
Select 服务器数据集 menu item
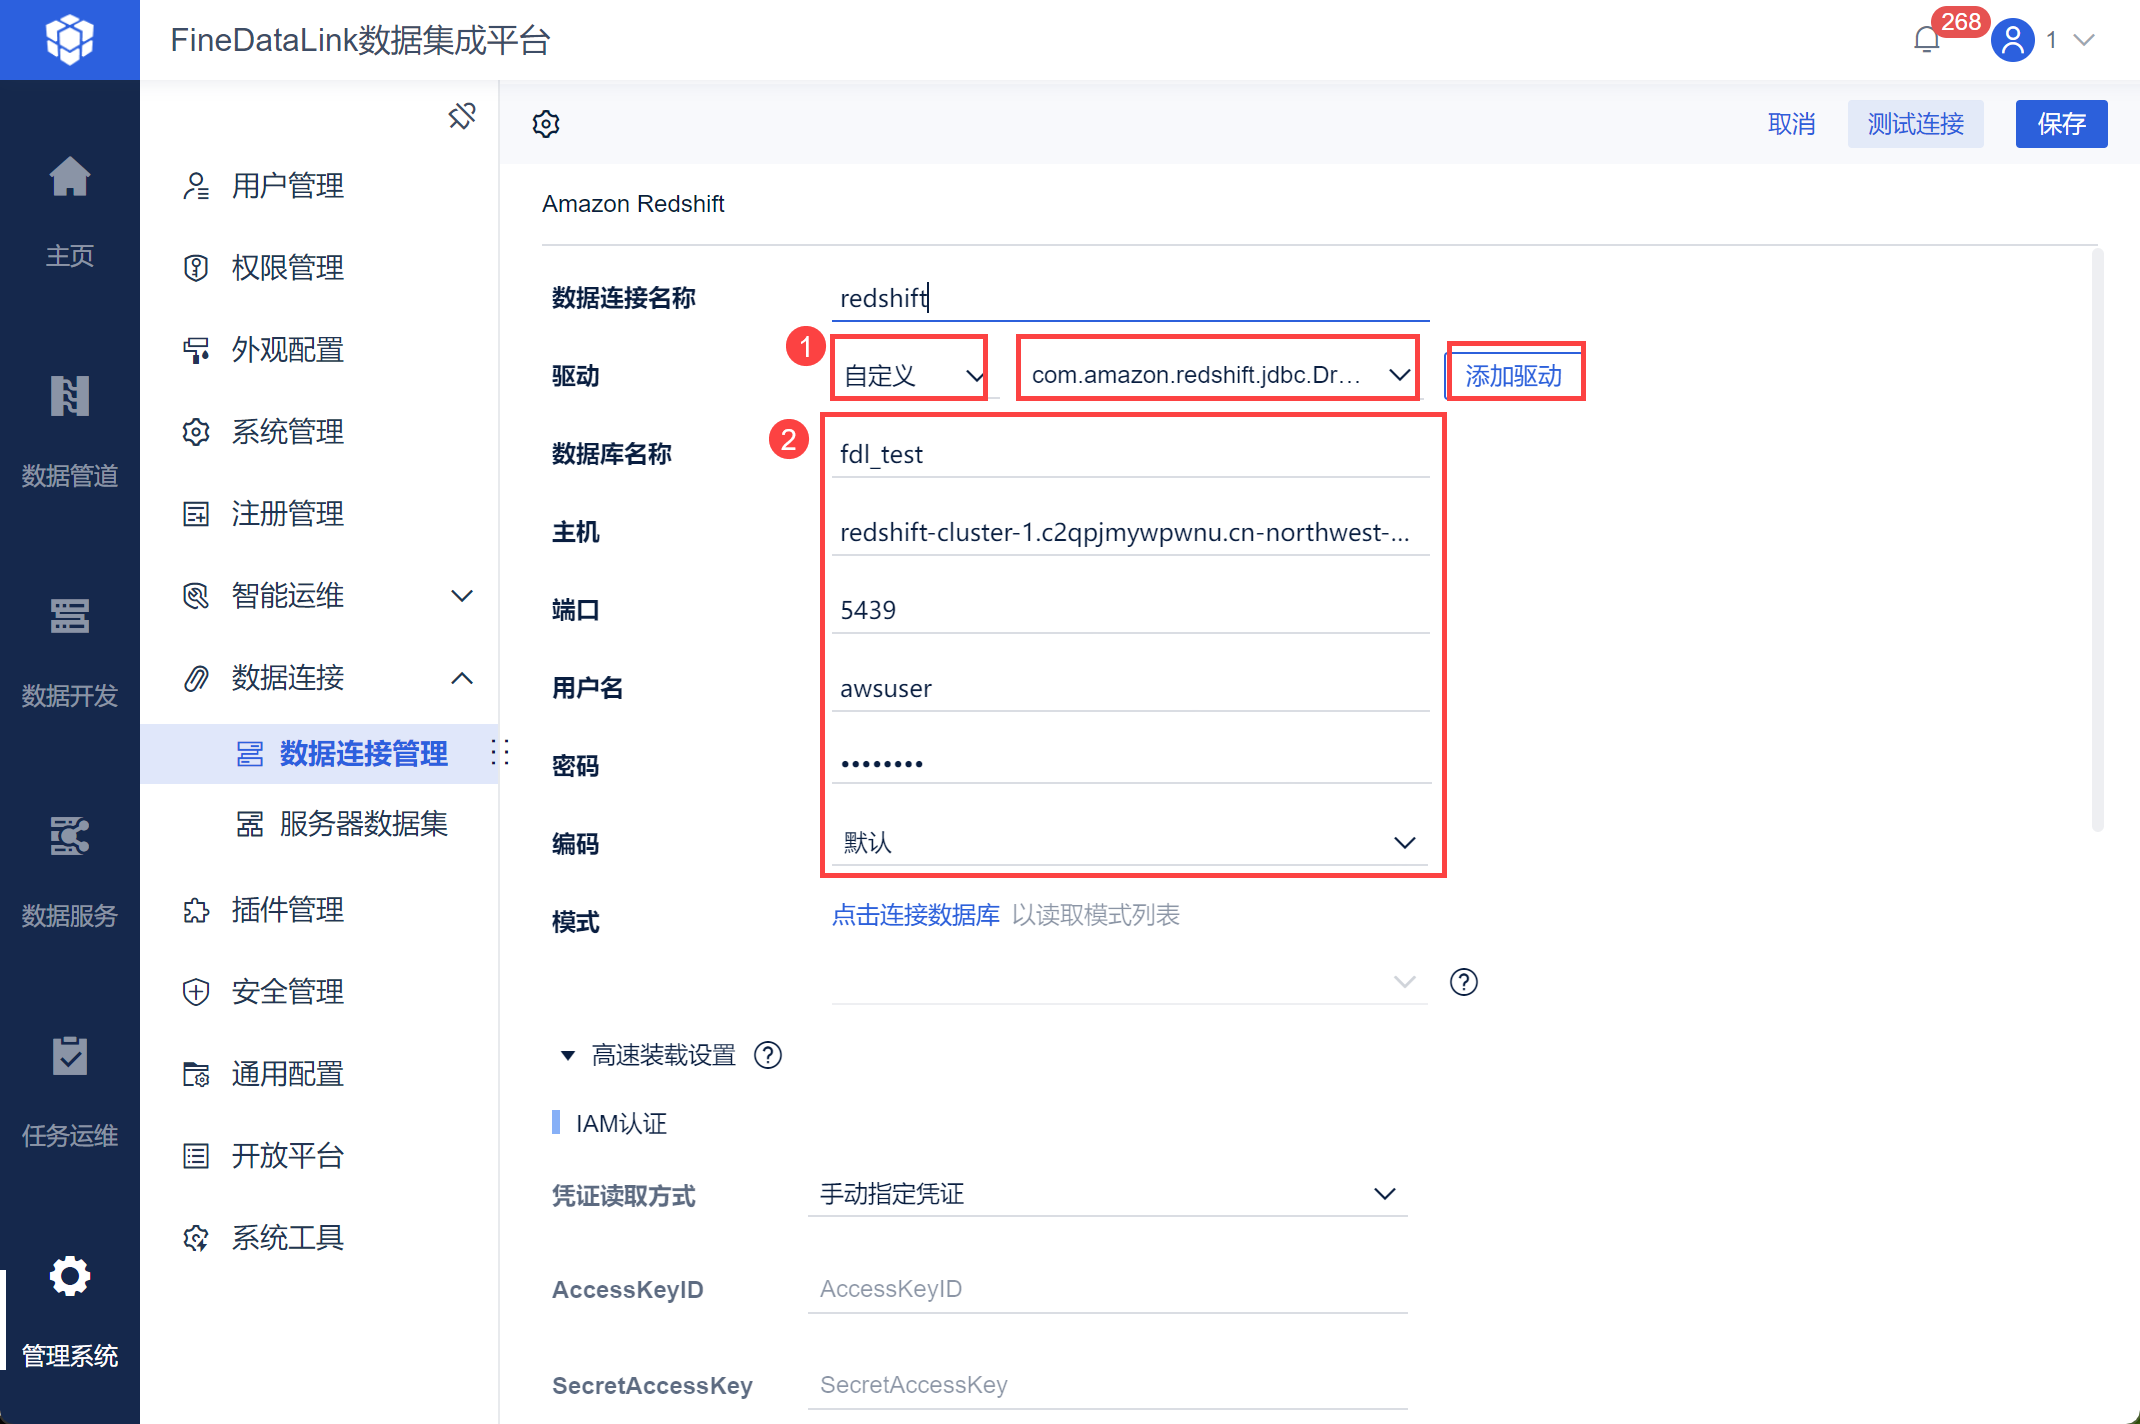[363, 824]
